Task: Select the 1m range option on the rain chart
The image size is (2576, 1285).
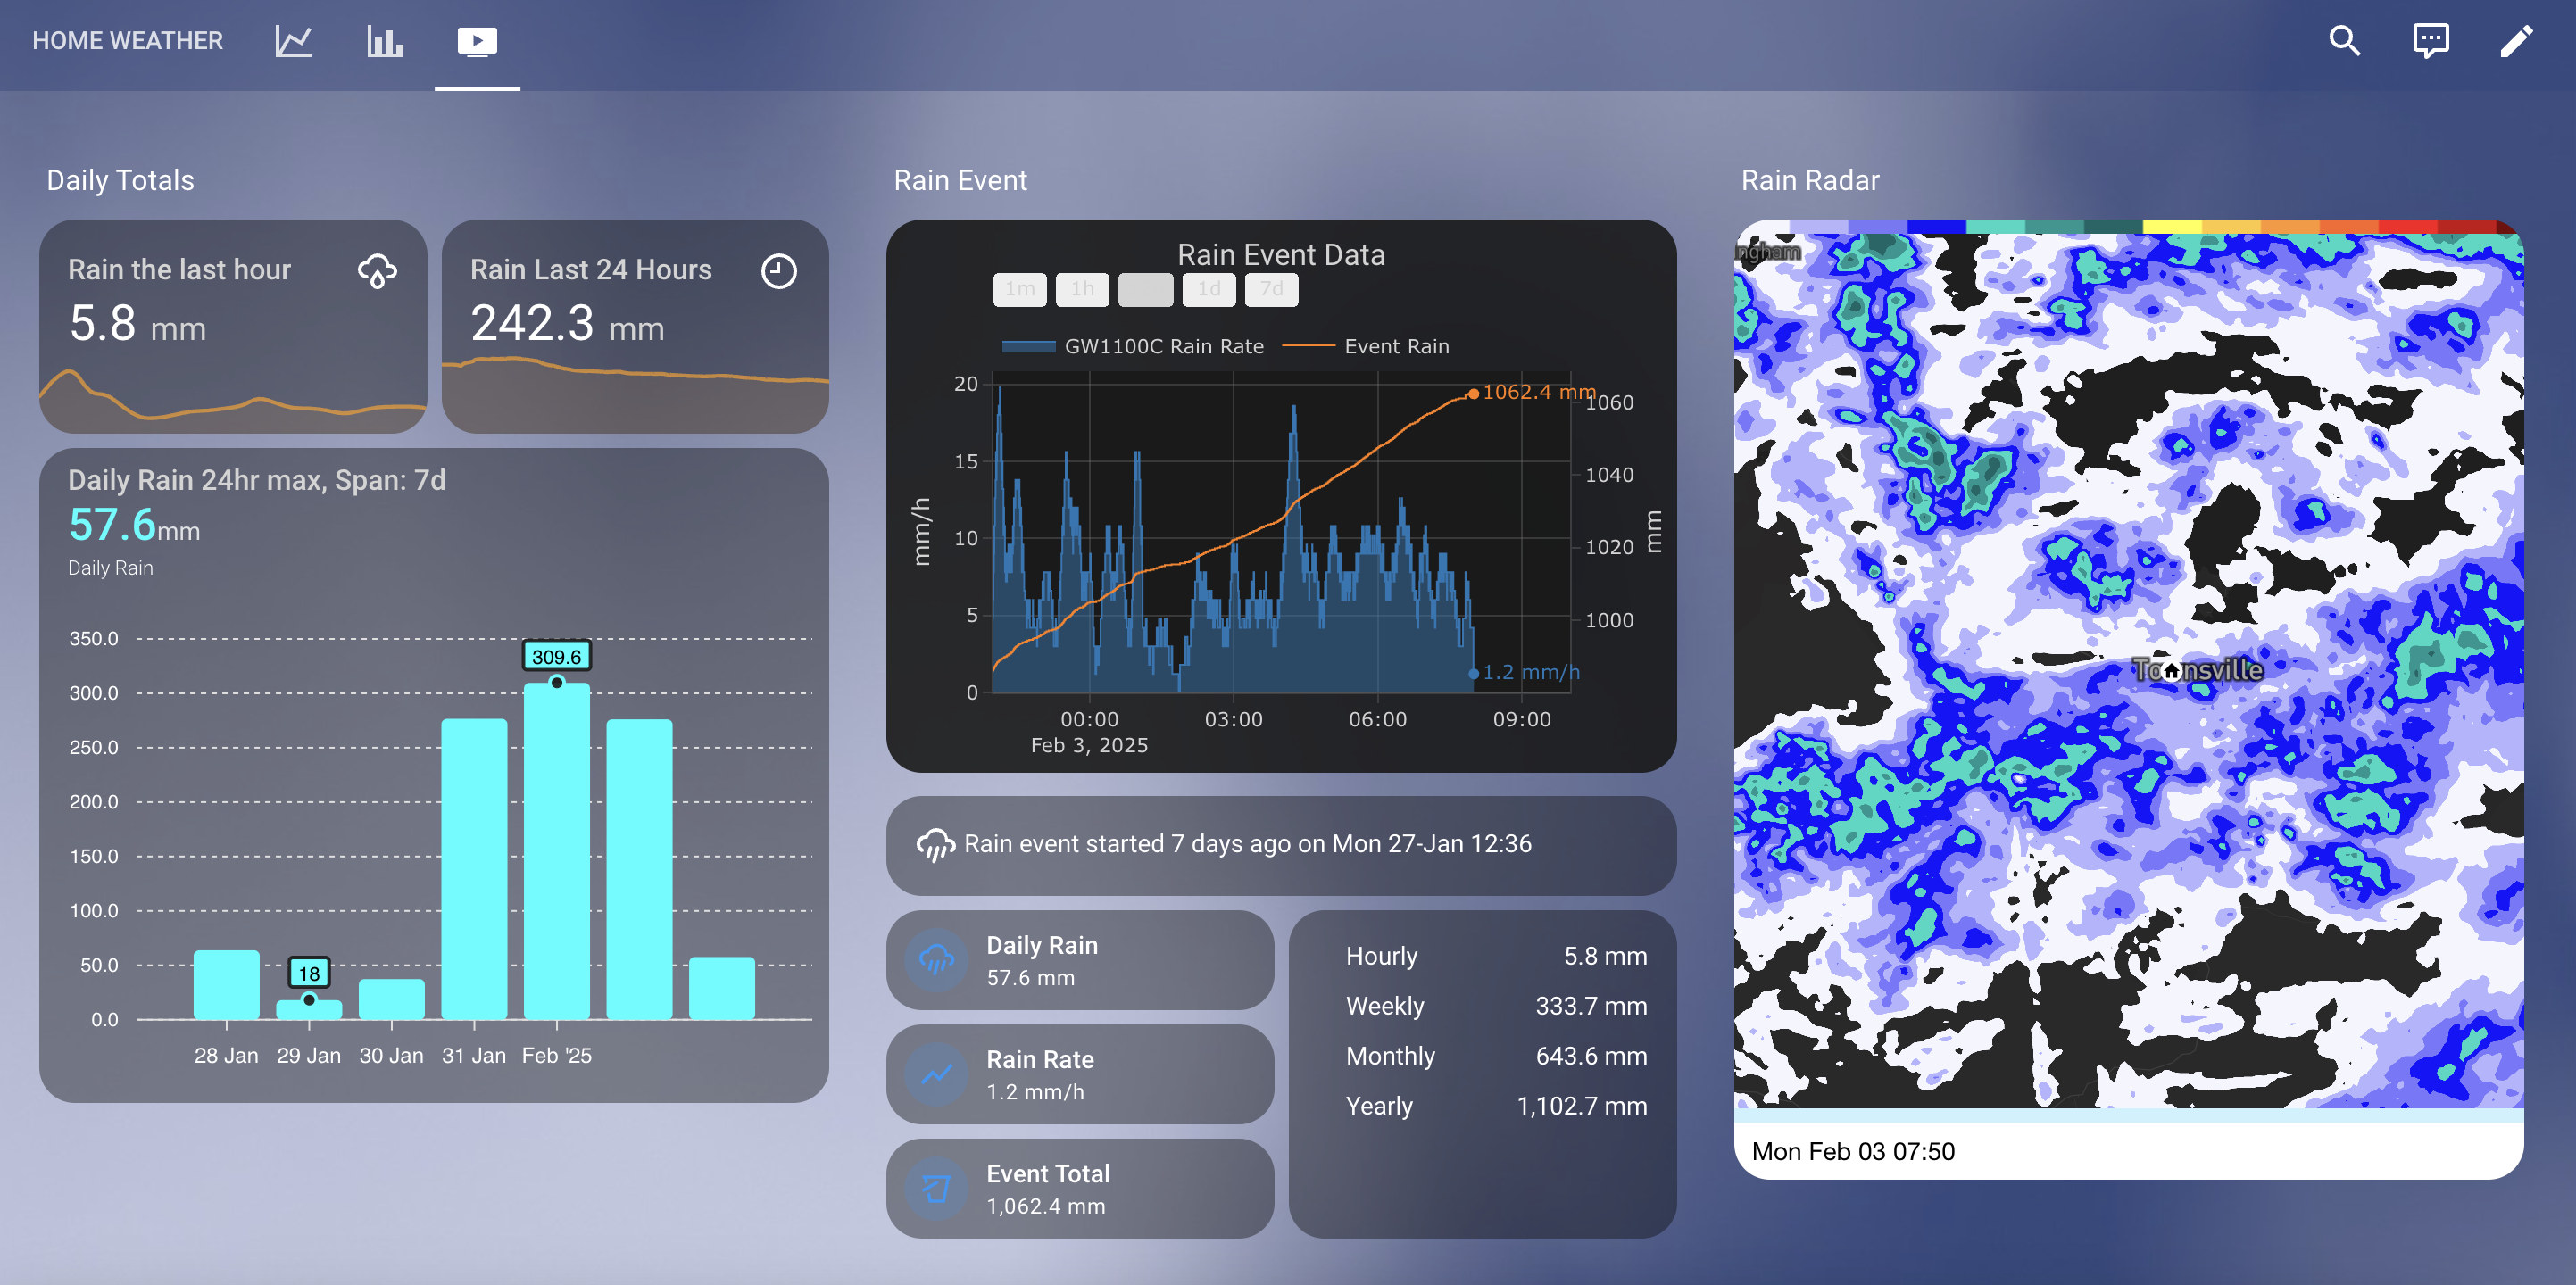Action: coord(1019,290)
